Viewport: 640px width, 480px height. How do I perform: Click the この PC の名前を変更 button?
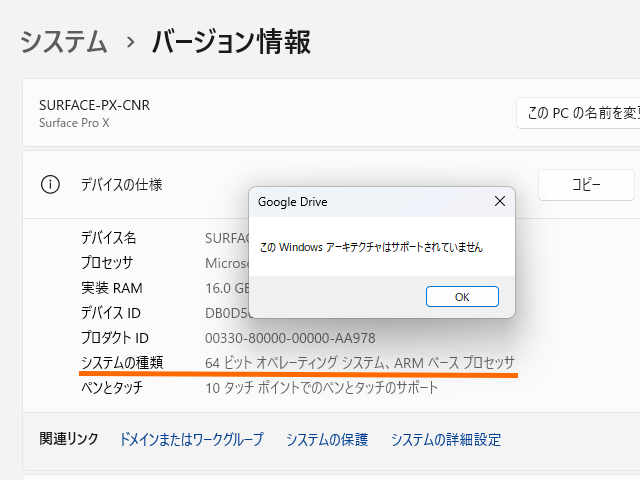(579, 113)
